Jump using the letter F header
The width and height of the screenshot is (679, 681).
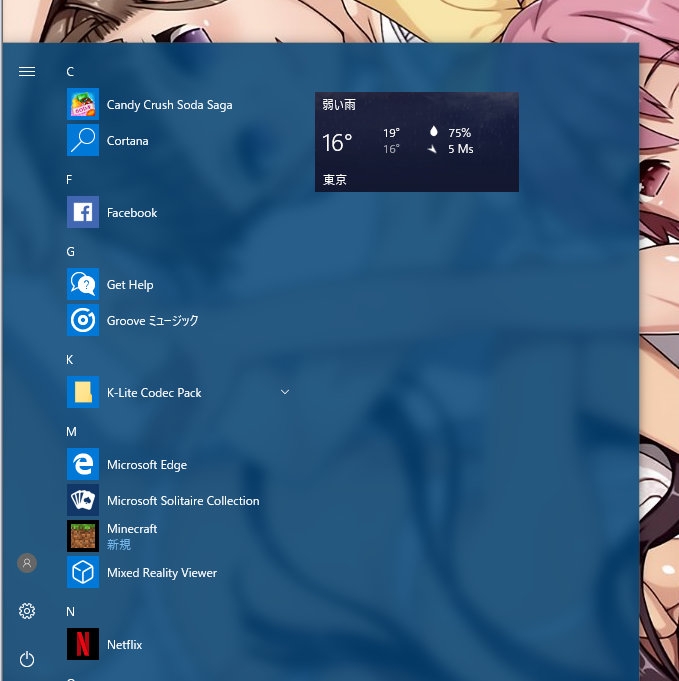coord(69,180)
